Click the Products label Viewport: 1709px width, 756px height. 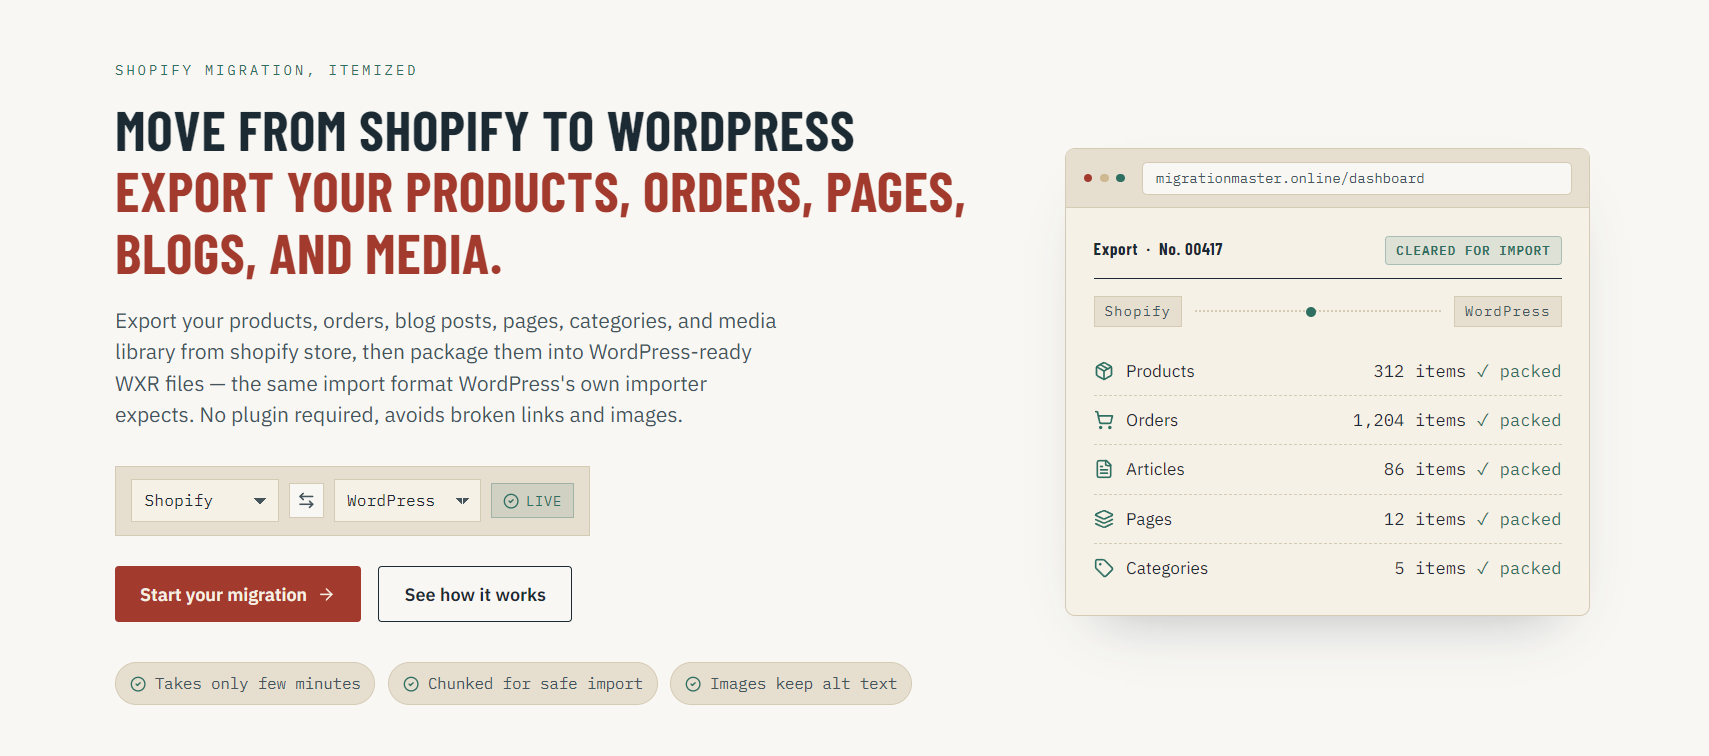[x=1160, y=371]
